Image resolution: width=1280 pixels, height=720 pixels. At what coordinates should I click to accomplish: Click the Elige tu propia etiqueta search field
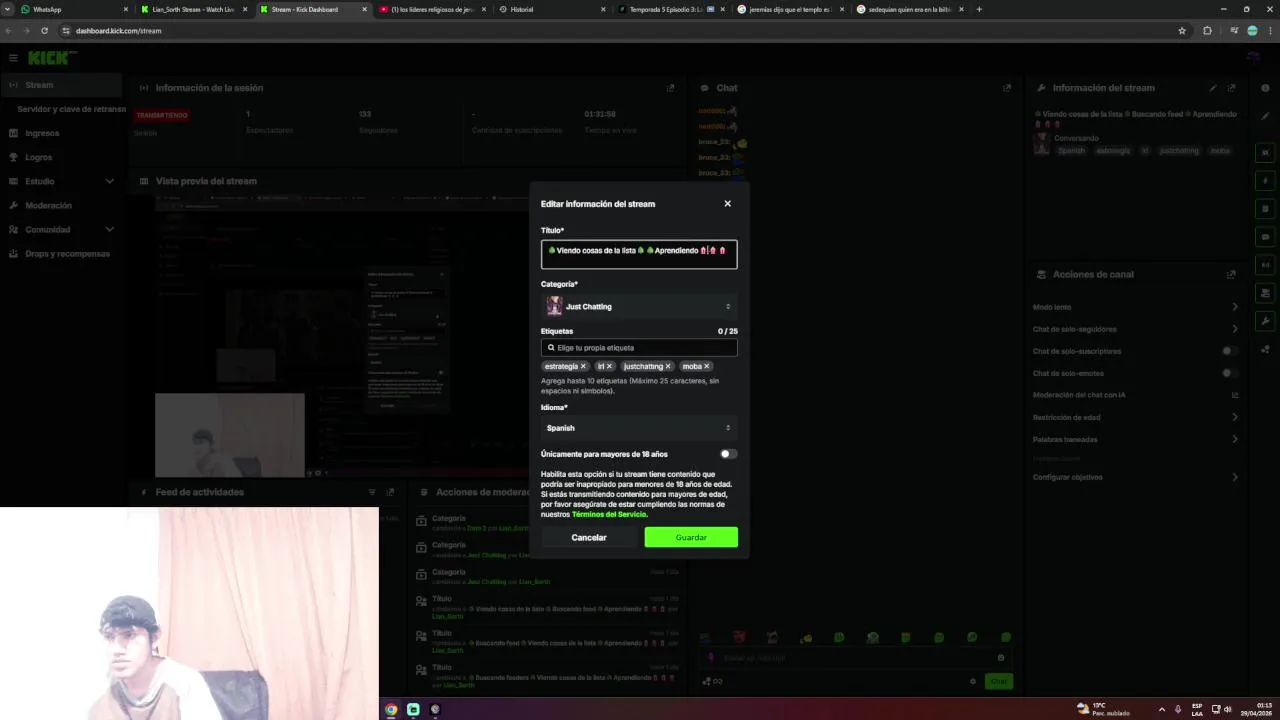[x=639, y=347]
